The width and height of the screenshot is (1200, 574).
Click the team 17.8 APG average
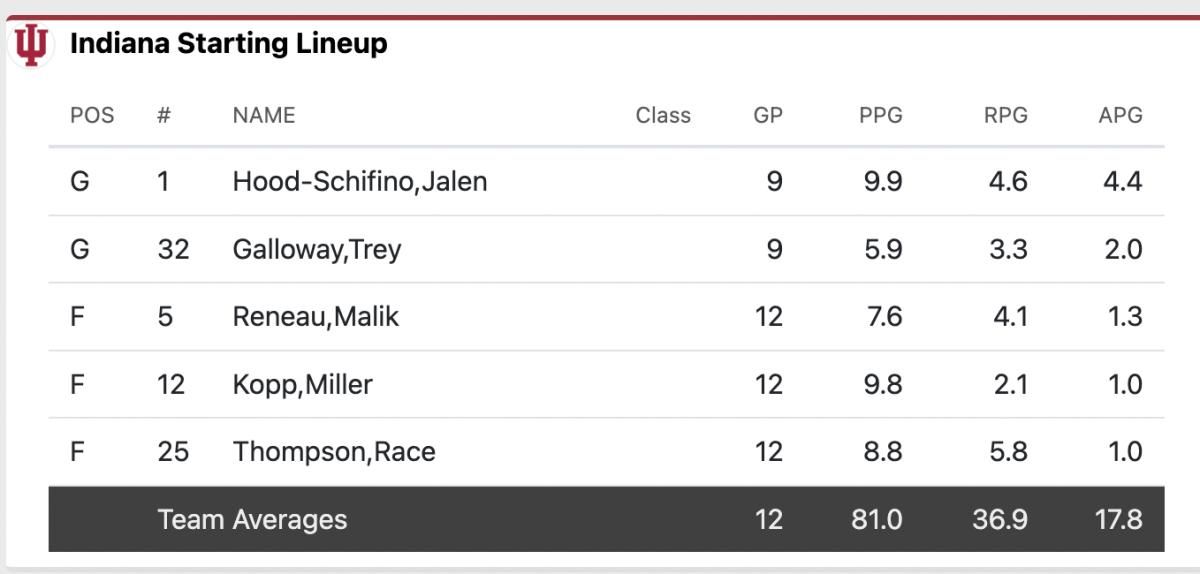(1117, 520)
